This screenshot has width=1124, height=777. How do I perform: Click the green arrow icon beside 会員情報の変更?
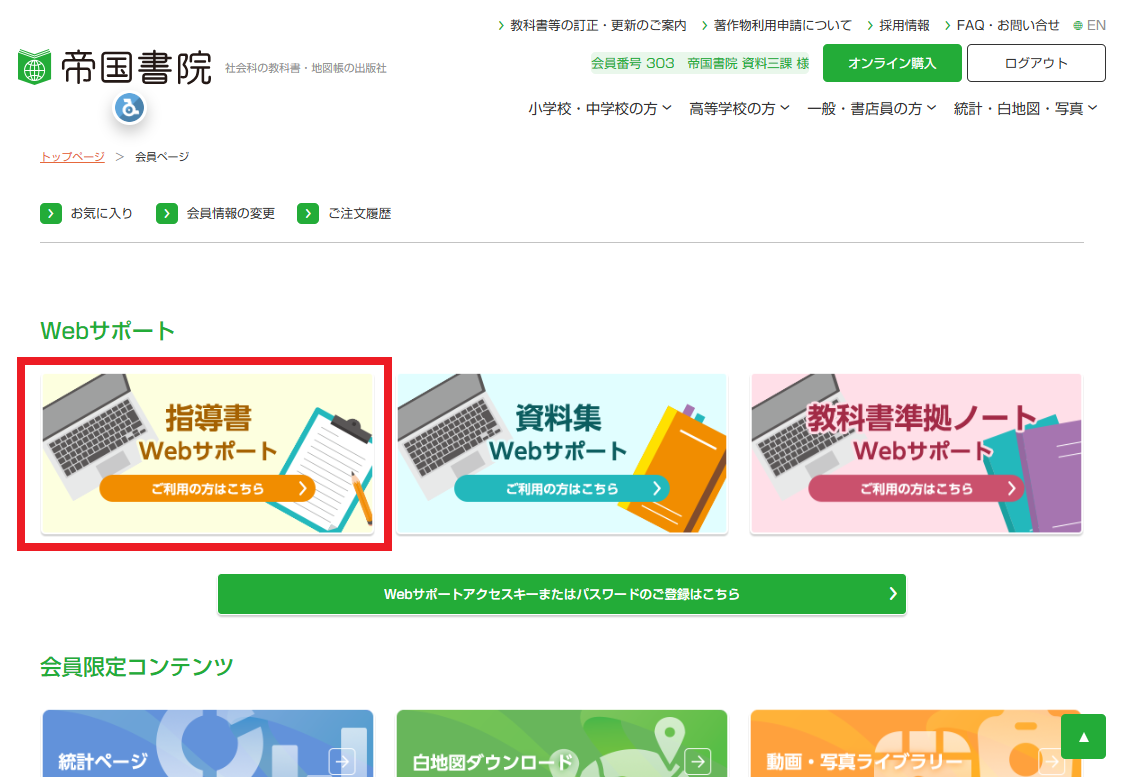[x=167, y=213]
